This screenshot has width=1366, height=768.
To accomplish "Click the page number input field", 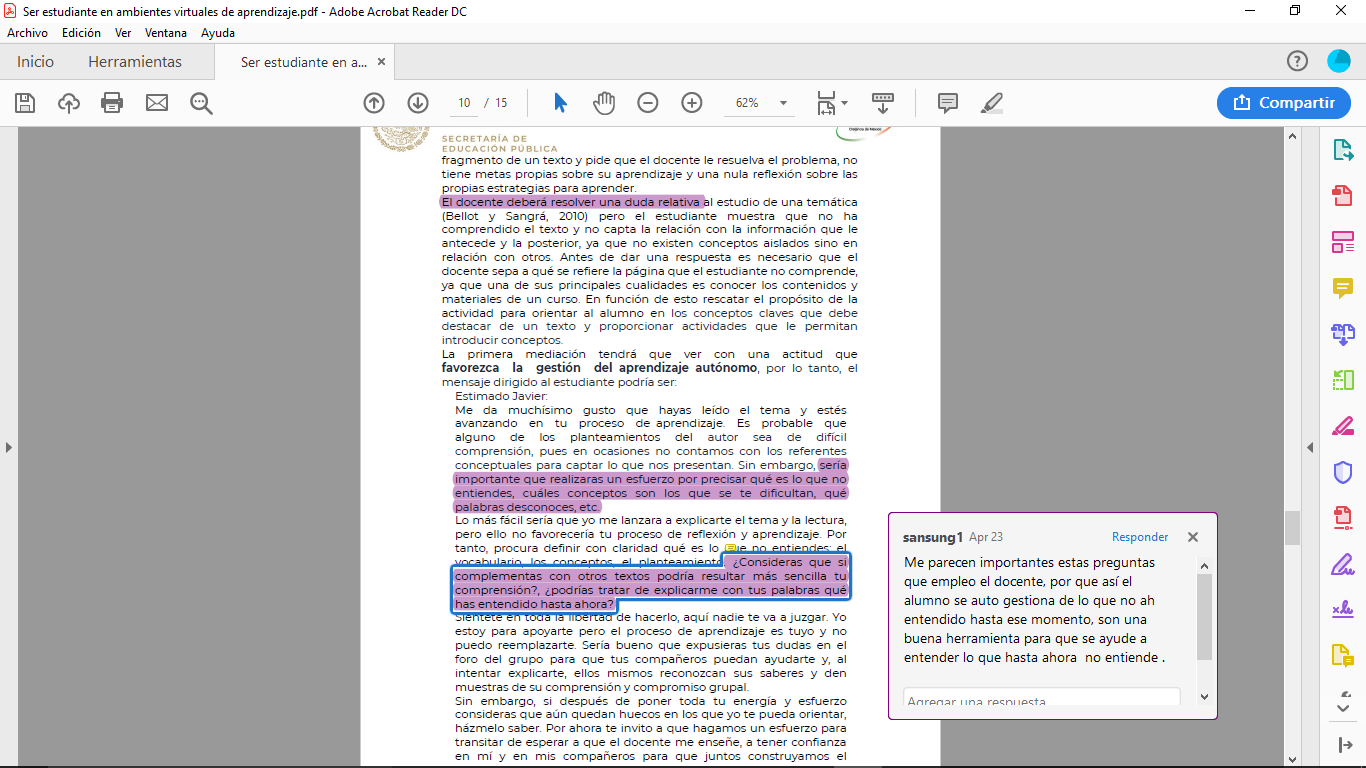I will [464, 103].
